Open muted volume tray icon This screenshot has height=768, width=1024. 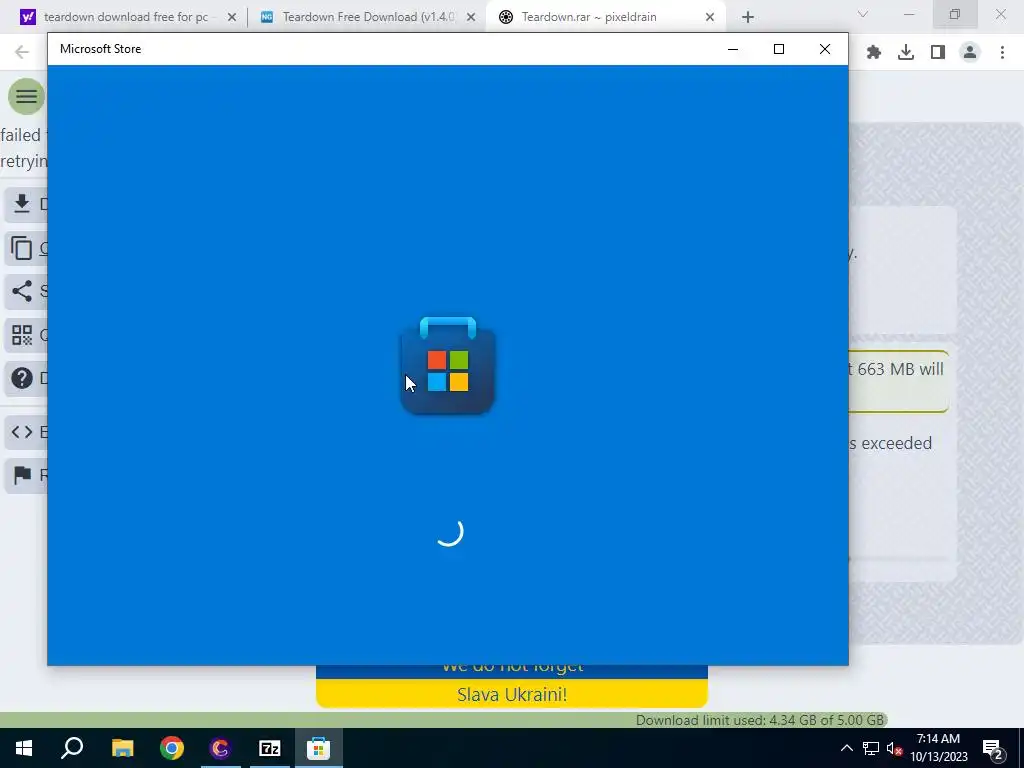point(894,748)
